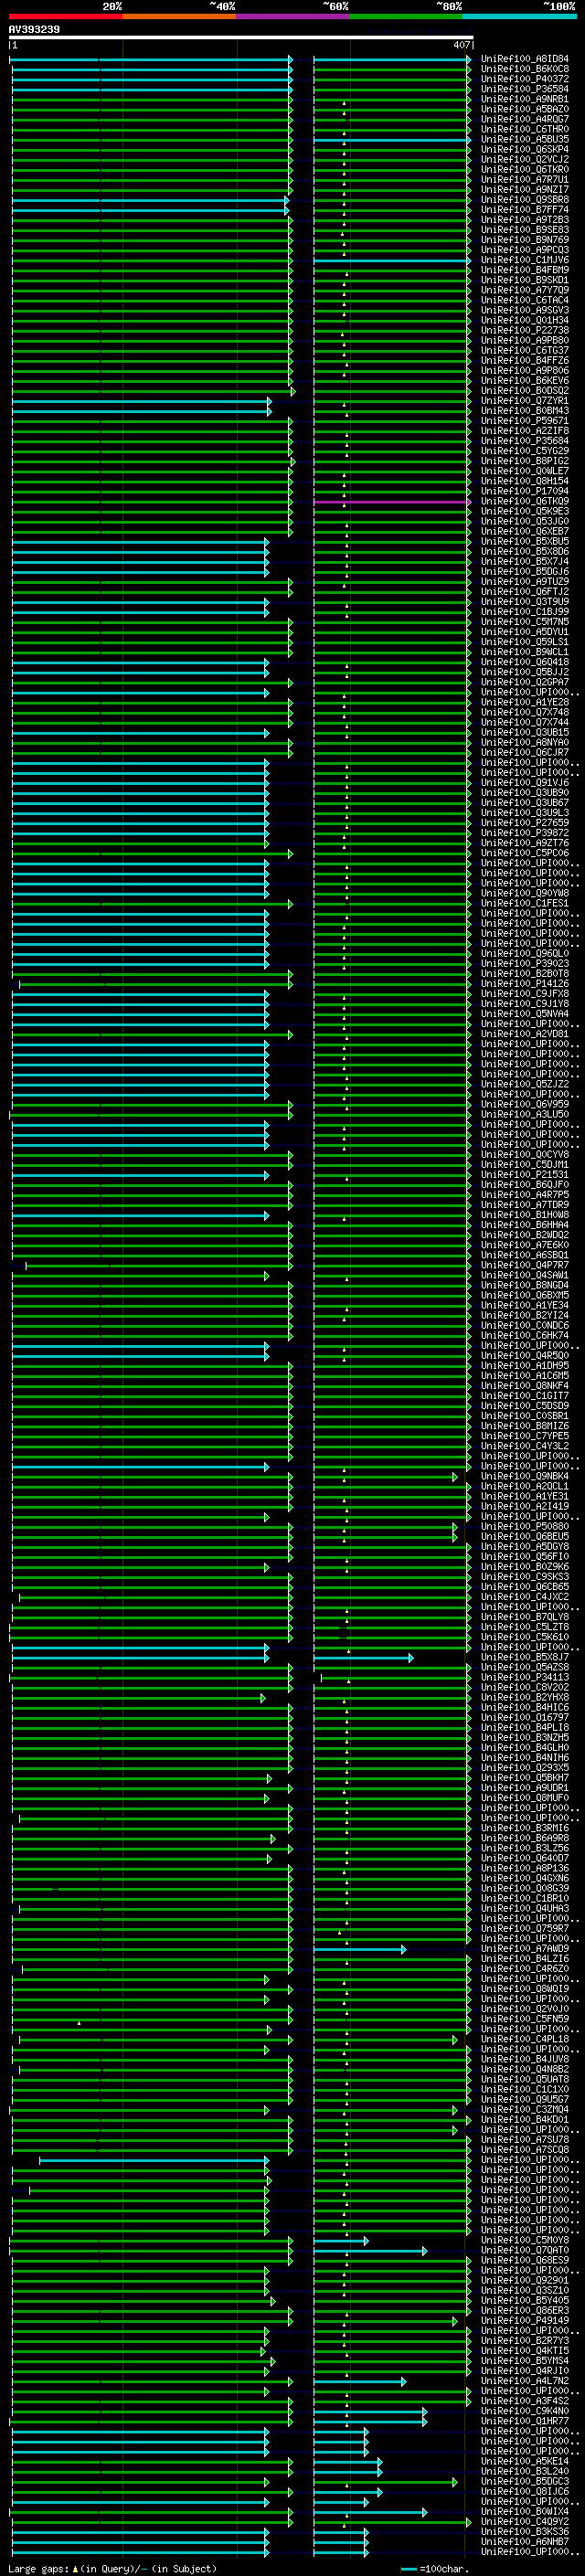Select hit label UniRef100_C5K610

[x=525, y=1637]
